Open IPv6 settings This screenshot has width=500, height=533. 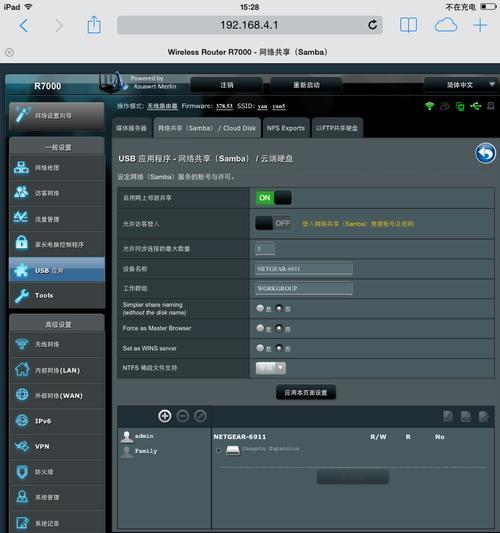57,421
